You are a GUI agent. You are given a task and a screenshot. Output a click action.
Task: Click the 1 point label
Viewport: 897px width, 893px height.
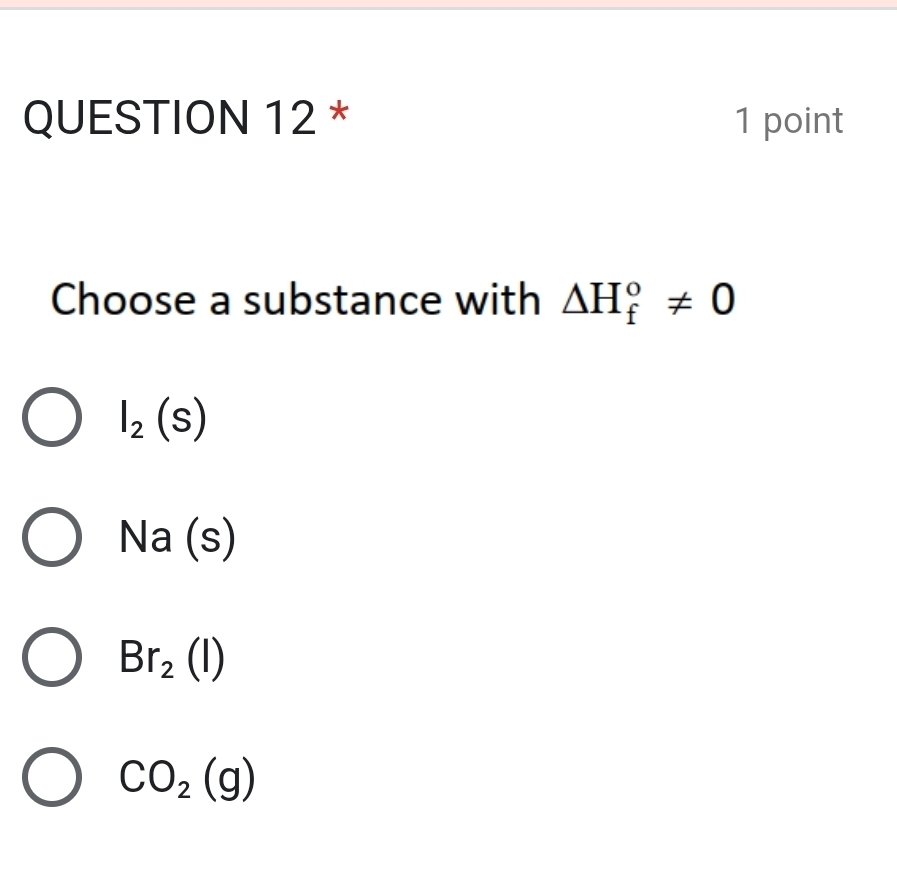tap(789, 121)
